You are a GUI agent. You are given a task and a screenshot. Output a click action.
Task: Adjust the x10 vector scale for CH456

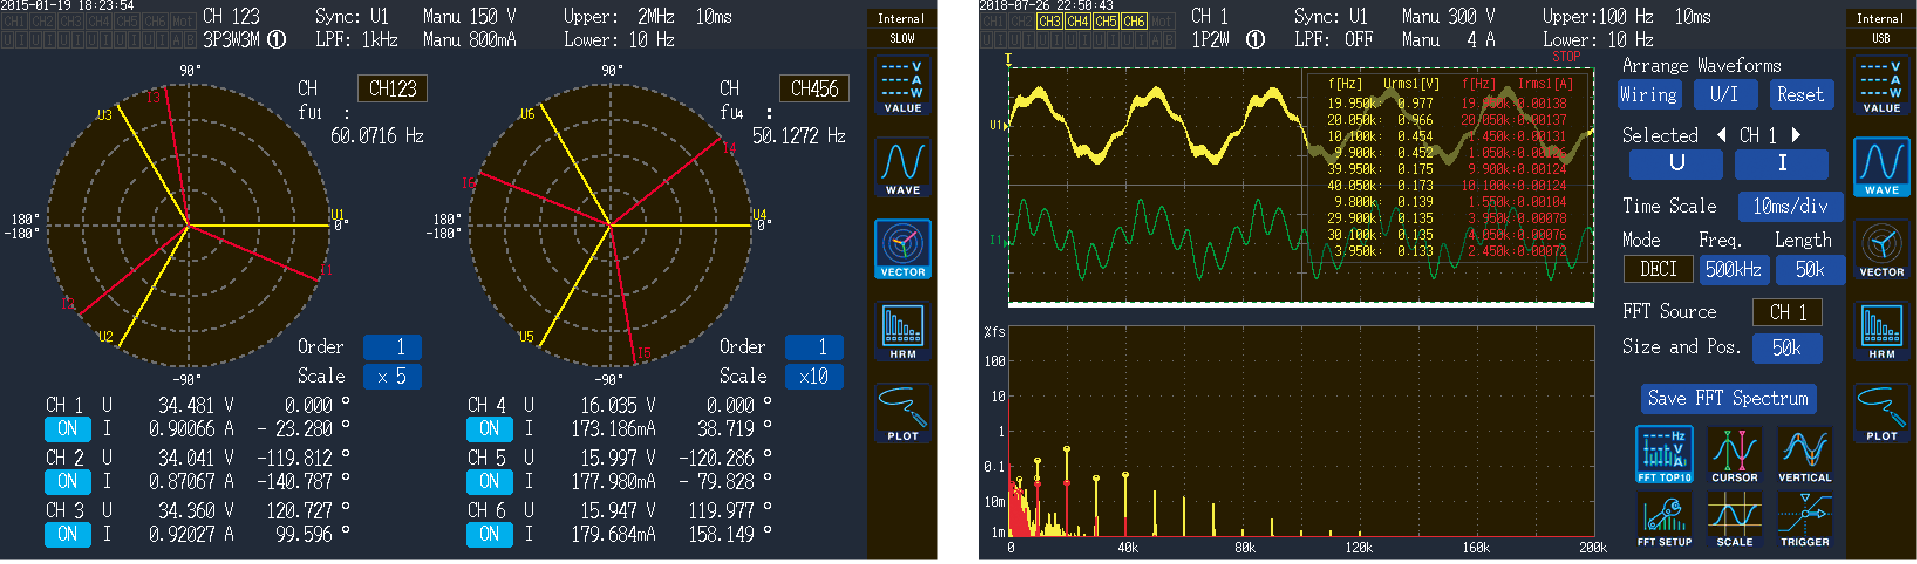(x=813, y=377)
